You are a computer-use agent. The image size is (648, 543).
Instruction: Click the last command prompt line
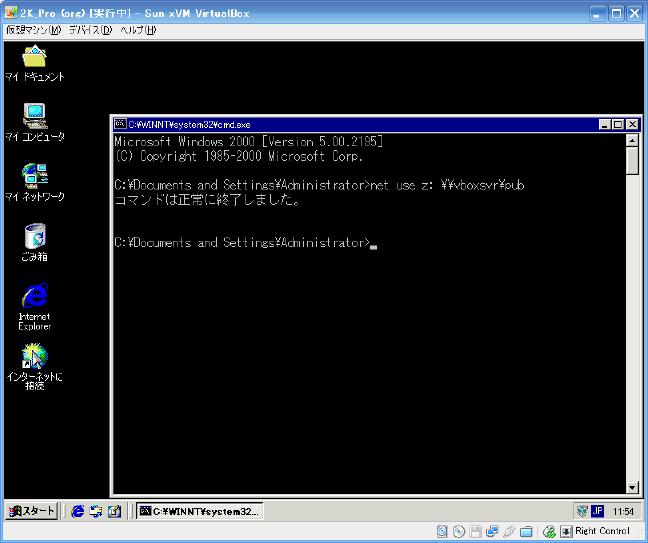246,243
